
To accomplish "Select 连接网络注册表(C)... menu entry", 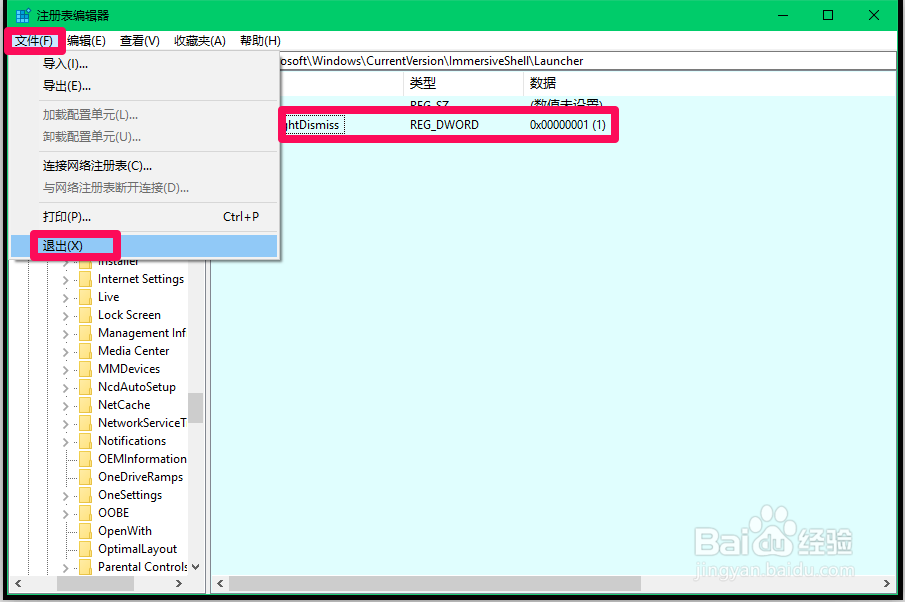I will pos(144,166).
